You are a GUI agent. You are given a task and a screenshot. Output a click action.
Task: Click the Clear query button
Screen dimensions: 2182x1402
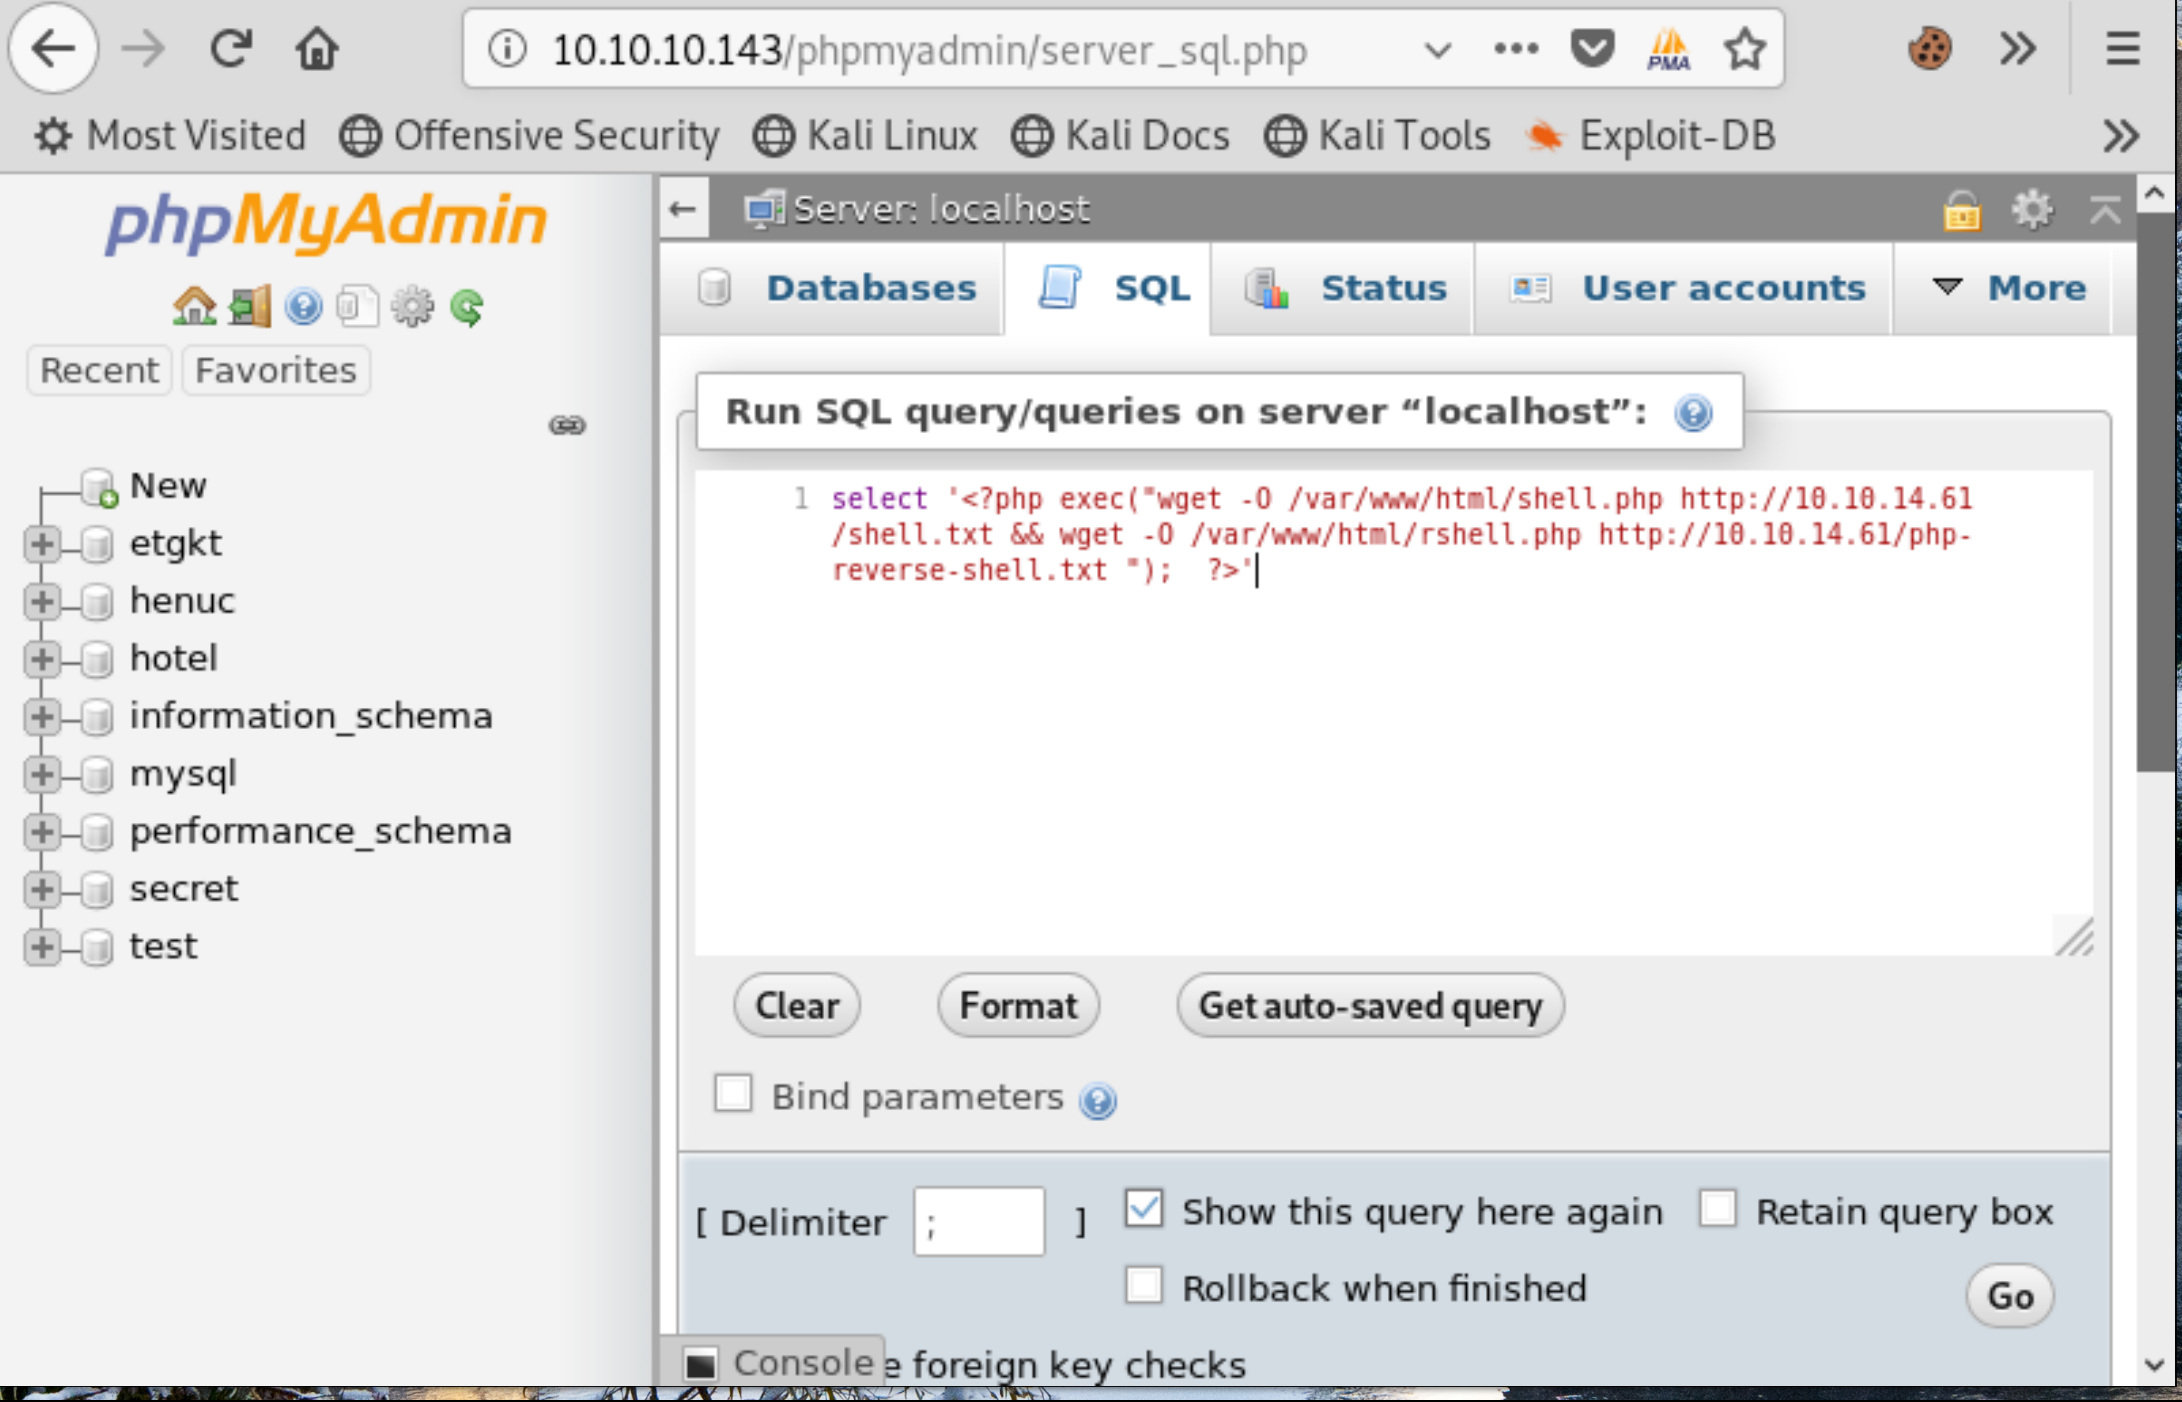click(797, 1005)
